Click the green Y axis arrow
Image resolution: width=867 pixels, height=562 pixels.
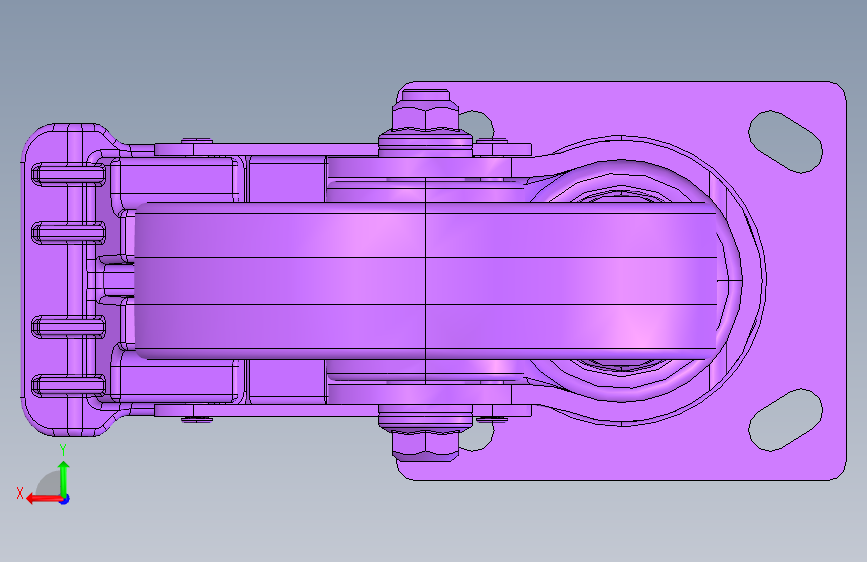(64, 478)
